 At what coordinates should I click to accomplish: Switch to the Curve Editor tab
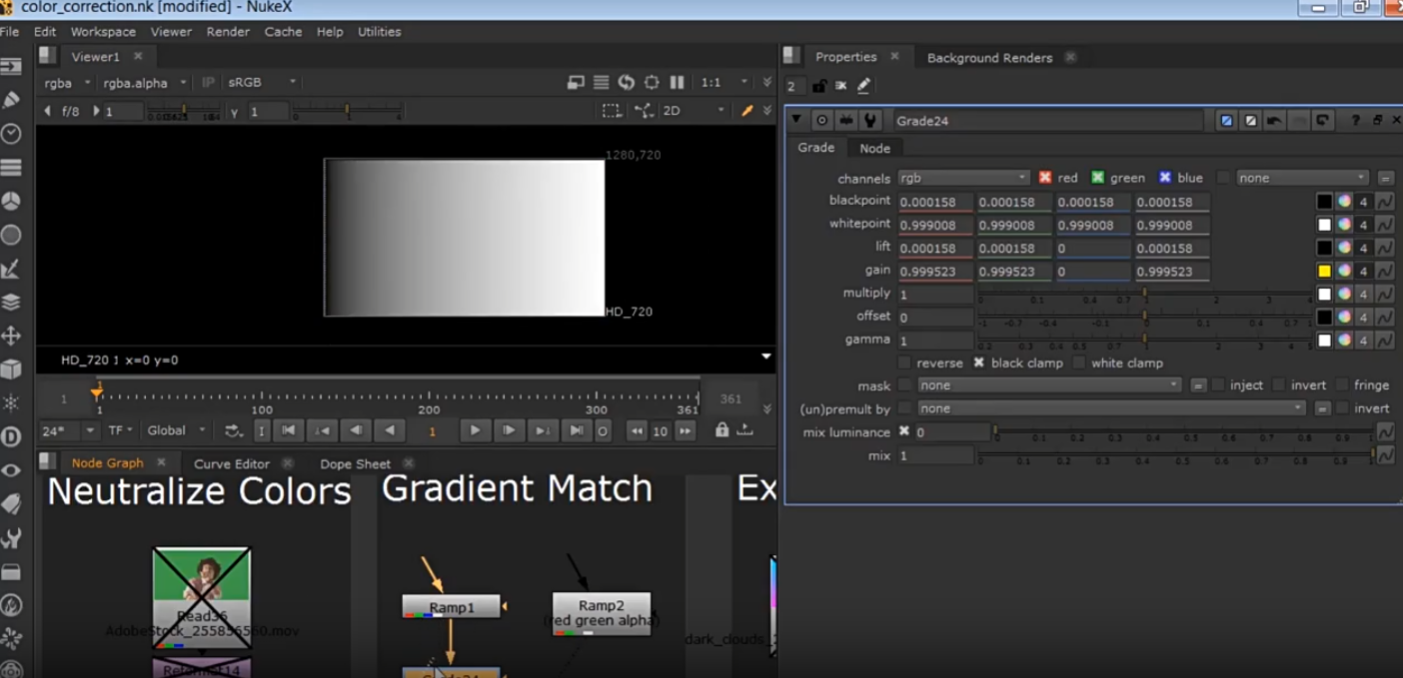[231, 464]
